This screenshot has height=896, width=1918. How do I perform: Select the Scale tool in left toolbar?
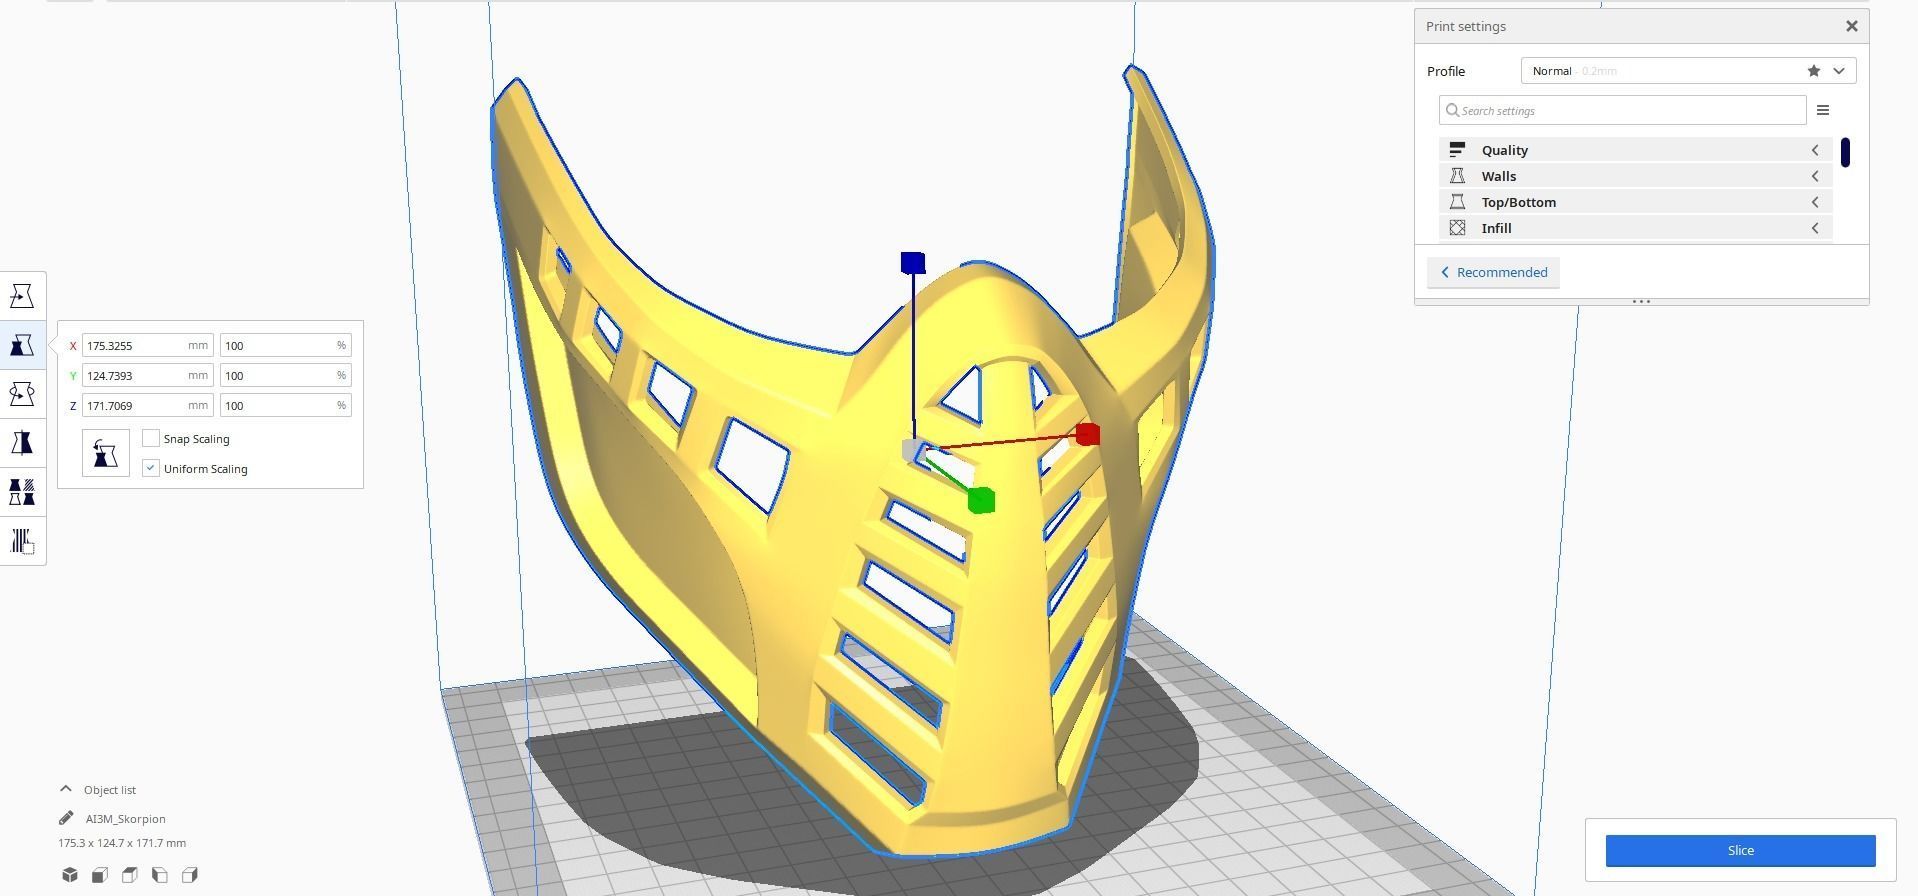tap(22, 345)
